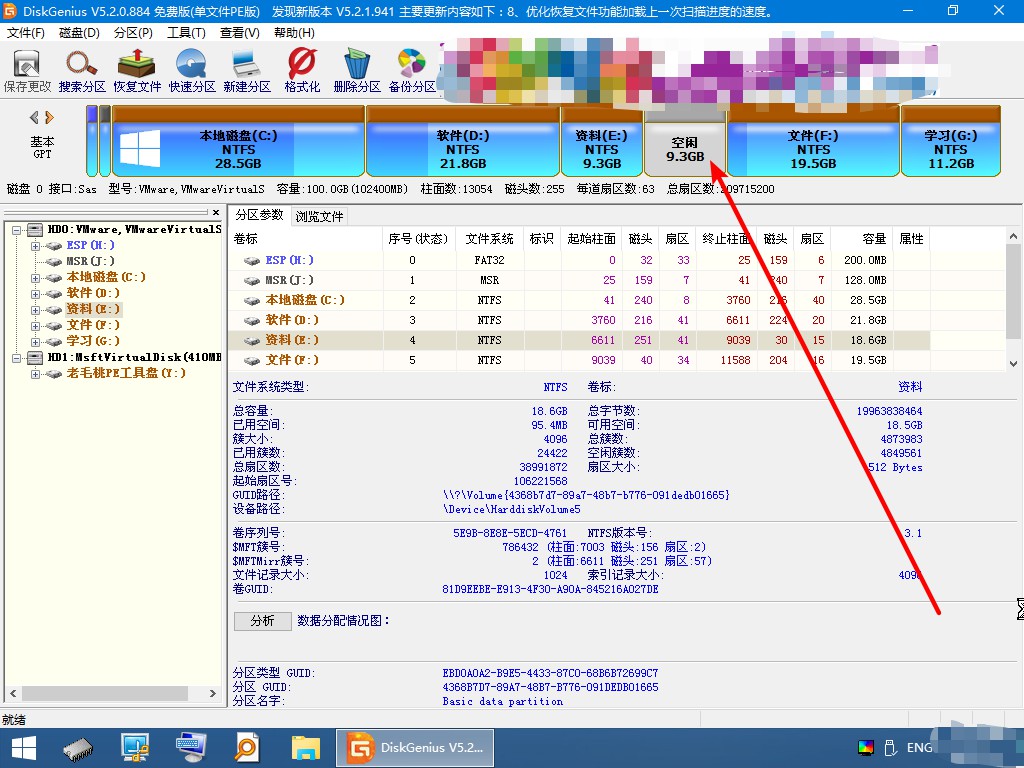Select the 本地磁盘(C:) block in disk map

tap(238, 142)
